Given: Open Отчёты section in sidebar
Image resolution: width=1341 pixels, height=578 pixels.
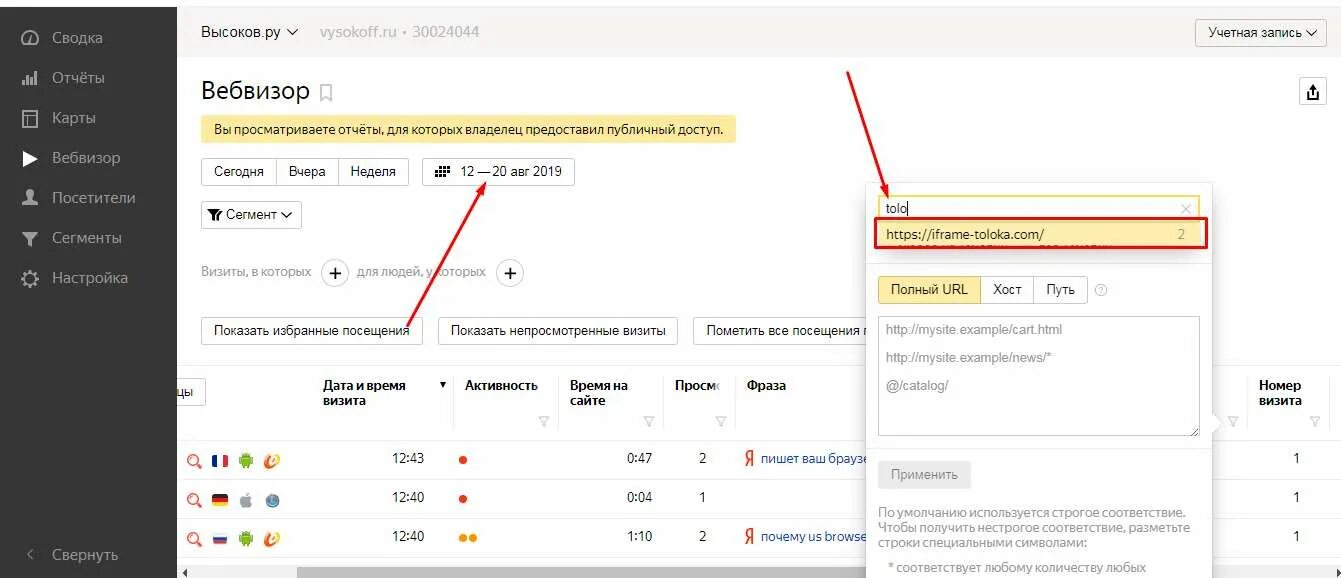Looking at the screenshot, I should [78, 78].
